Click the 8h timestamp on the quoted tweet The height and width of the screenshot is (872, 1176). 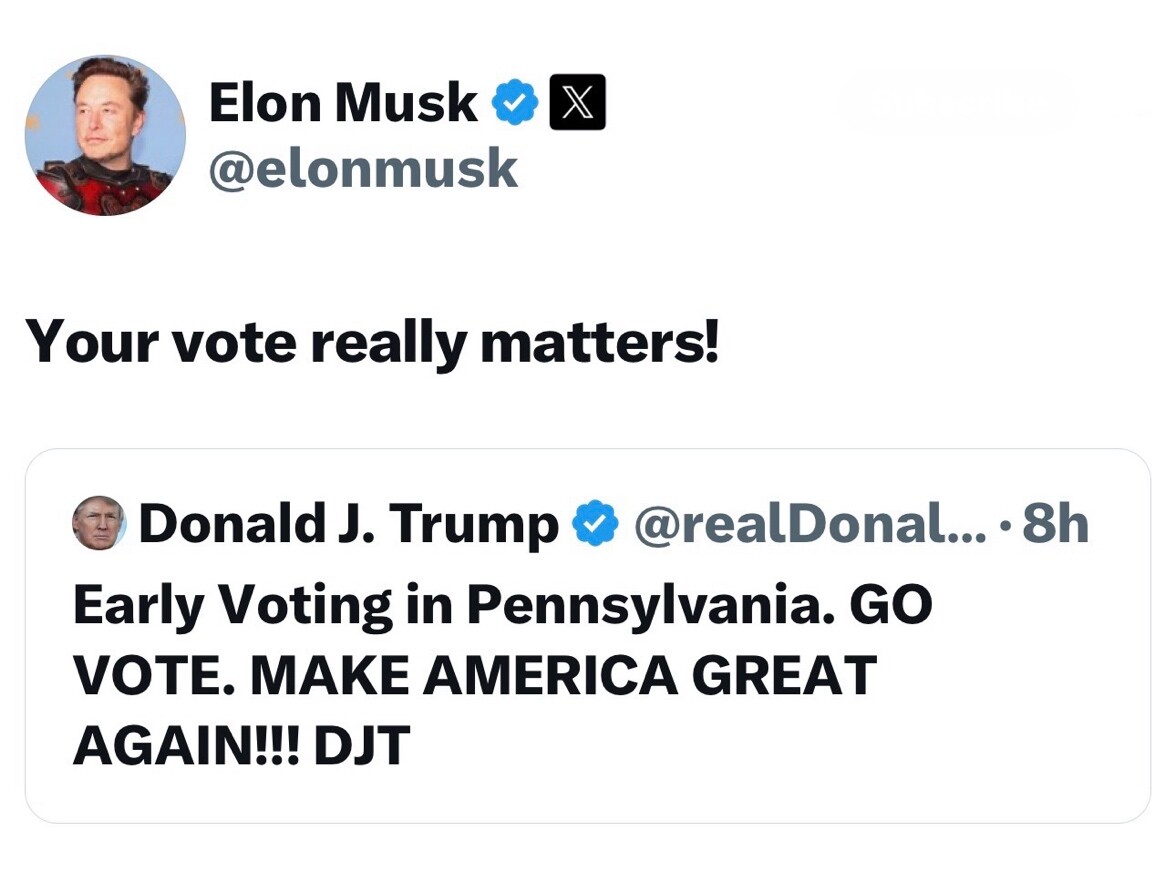(x=1055, y=523)
